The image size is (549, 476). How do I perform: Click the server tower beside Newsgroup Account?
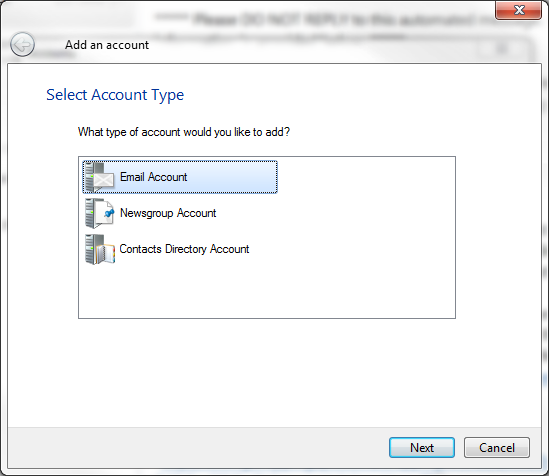[x=90, y=213]
